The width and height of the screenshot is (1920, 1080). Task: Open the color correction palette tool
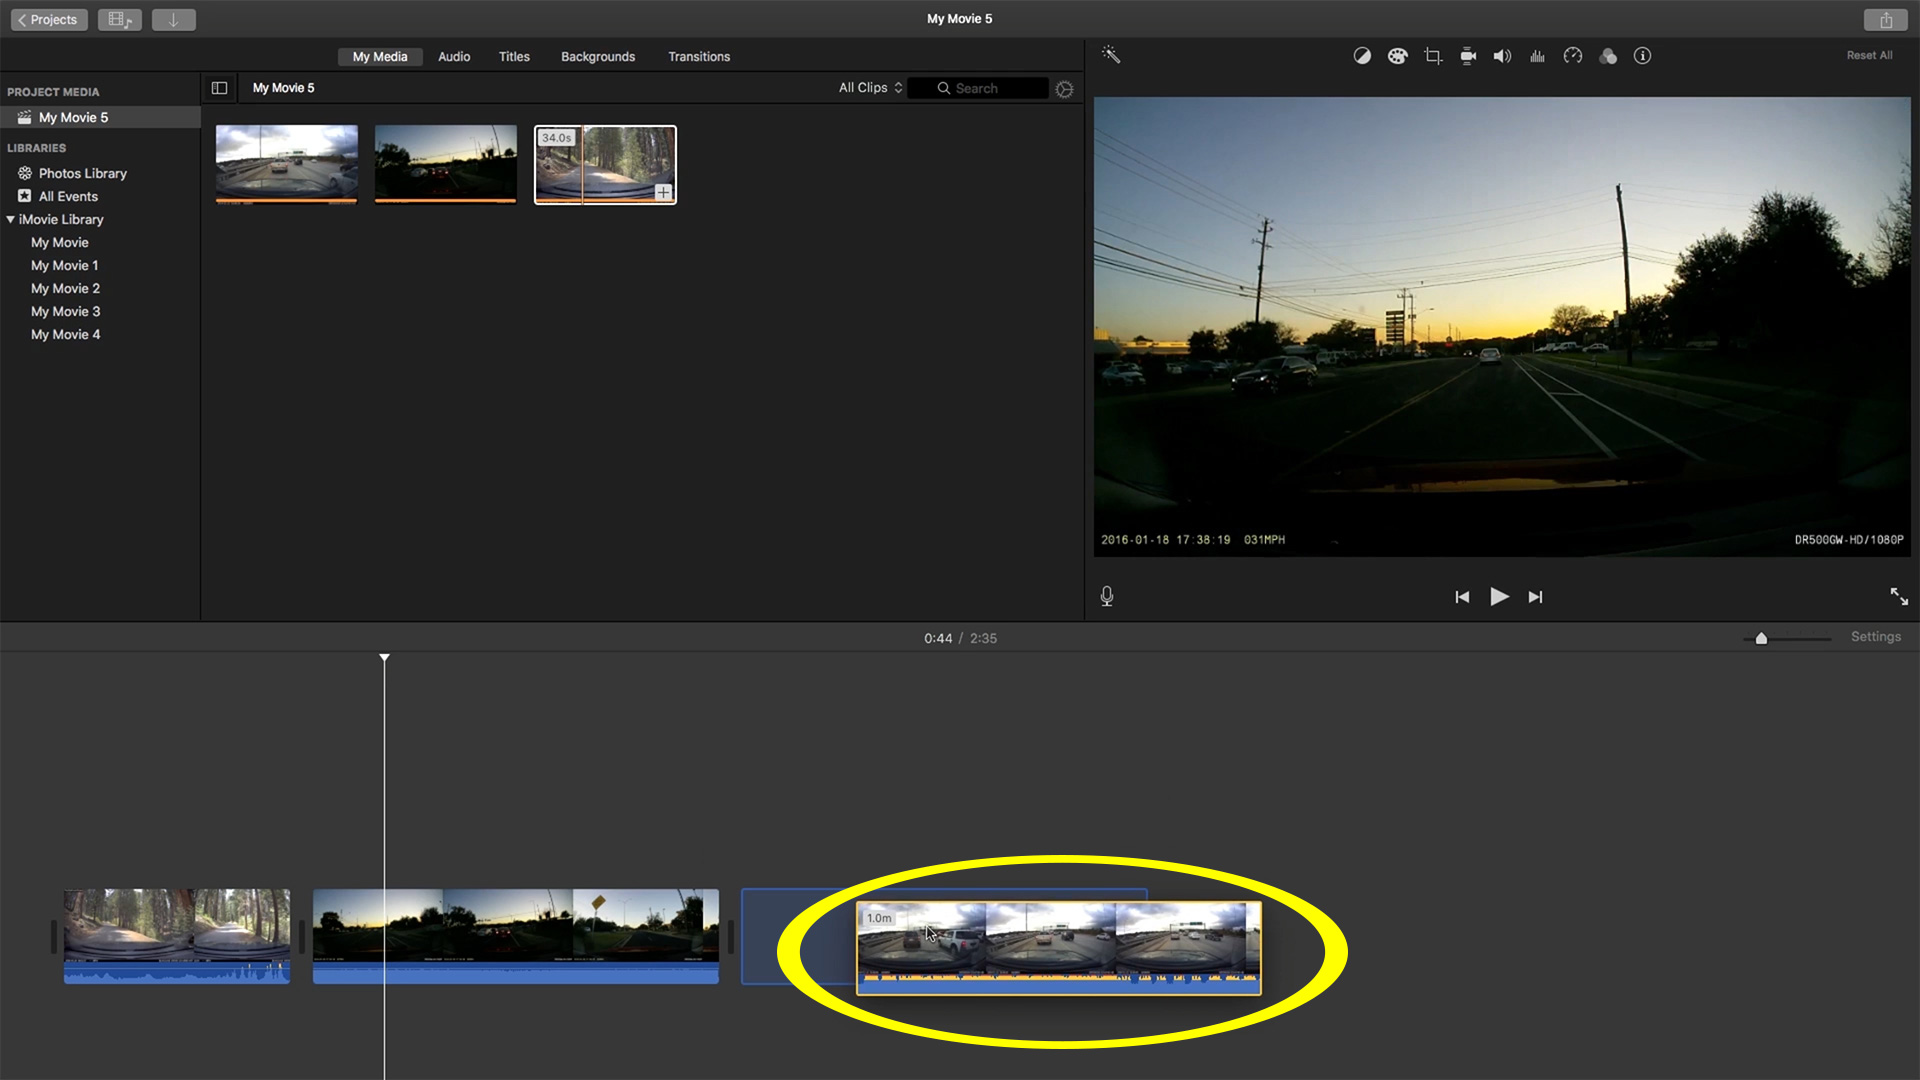pos(1397,56)
